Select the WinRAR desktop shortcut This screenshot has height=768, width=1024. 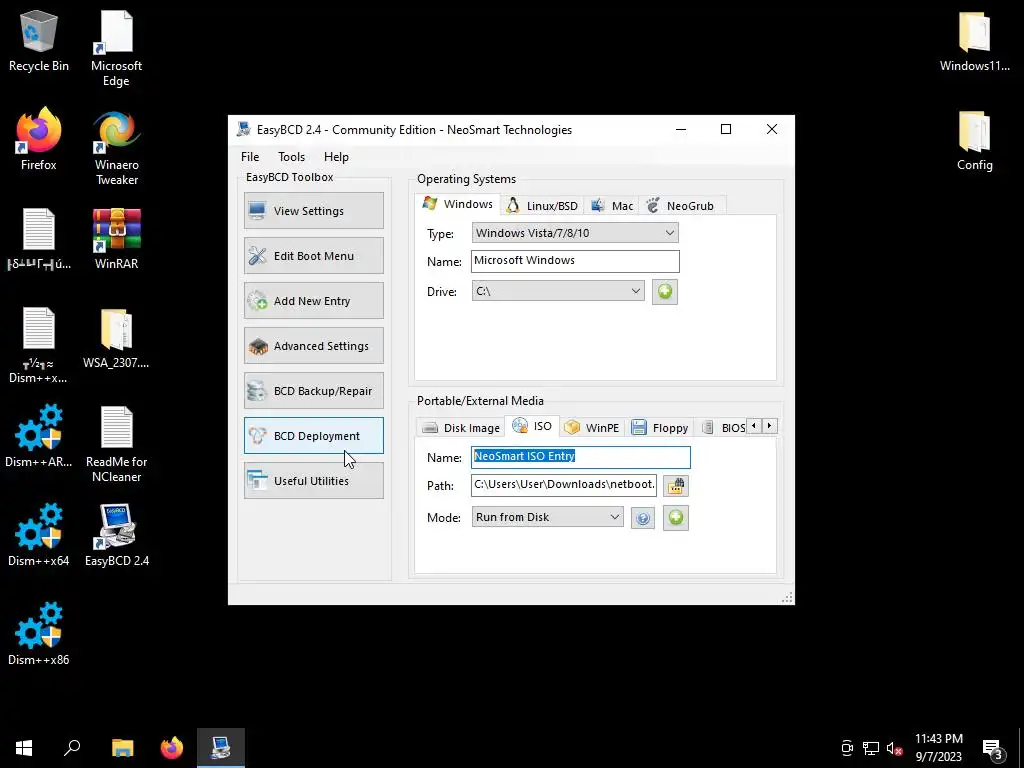click(116, 239)
